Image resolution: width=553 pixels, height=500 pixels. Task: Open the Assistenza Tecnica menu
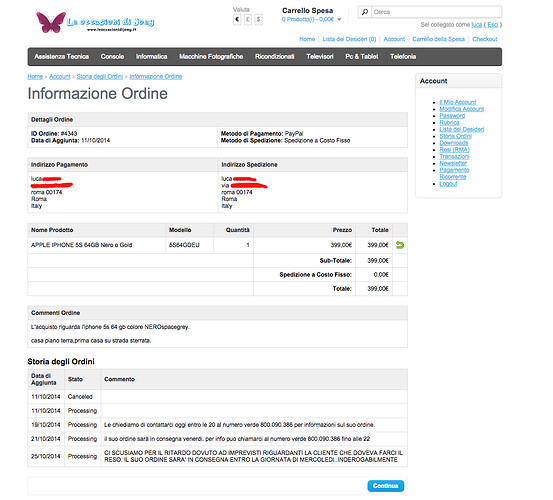(x=62, y=56)
